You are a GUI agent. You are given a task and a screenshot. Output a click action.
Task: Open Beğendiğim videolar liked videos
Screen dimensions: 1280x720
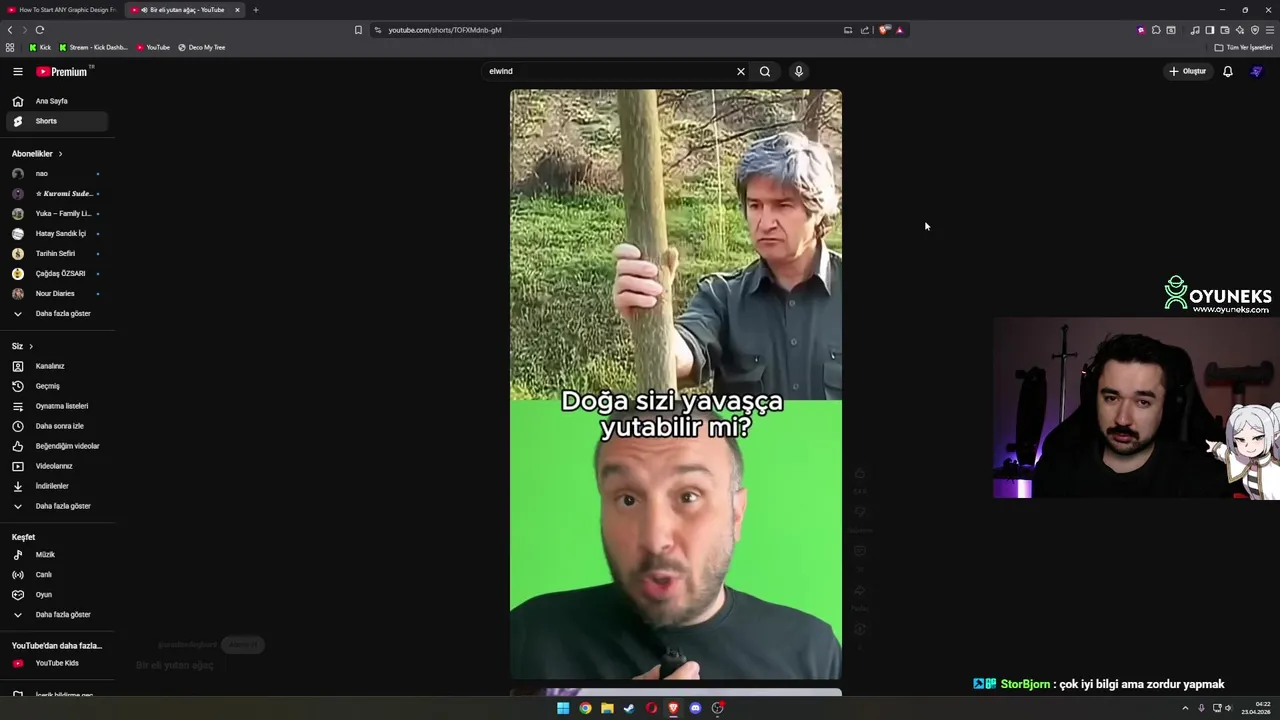(x=57, y=446)
